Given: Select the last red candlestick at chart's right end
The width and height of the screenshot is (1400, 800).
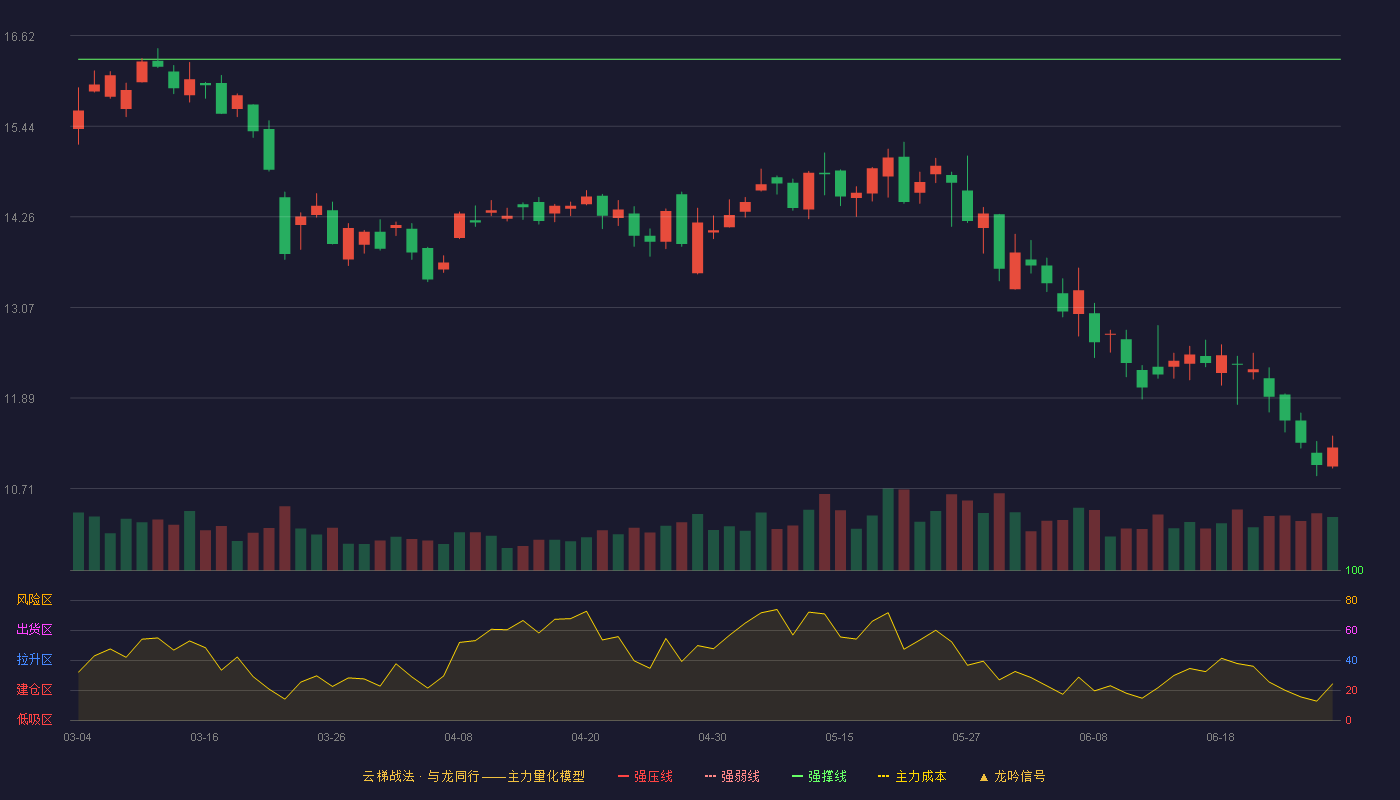Looking at the screenshot, I should pos(1332,456).
